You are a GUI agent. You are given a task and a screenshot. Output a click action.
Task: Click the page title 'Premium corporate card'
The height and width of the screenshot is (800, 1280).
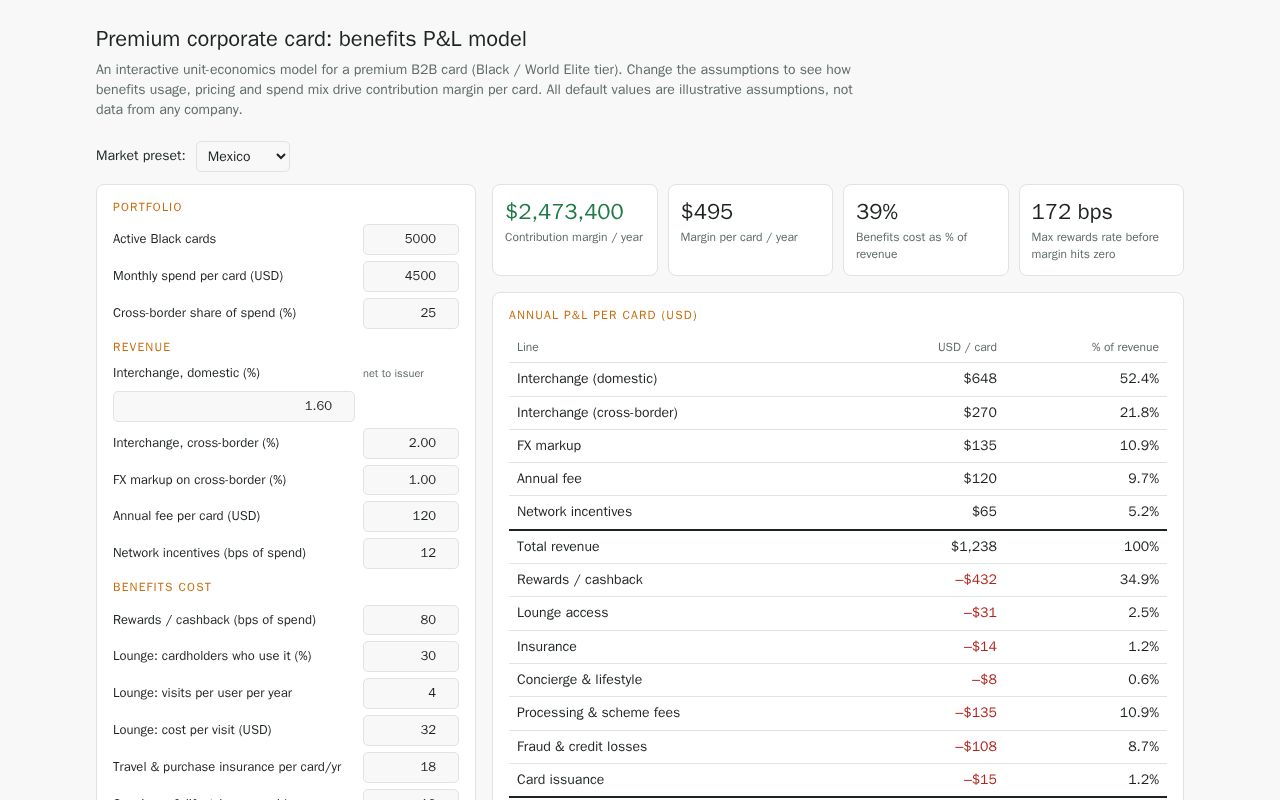(x=311, y=39)
